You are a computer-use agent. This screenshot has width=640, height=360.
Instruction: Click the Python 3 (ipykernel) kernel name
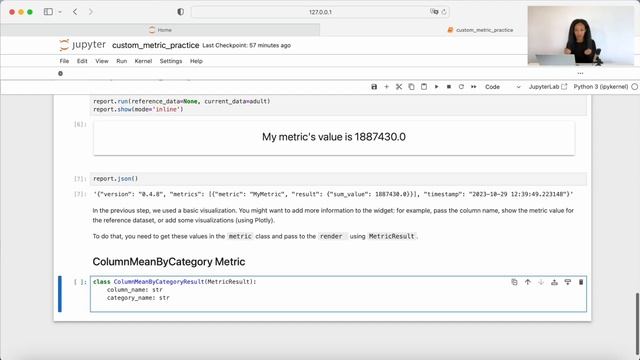[600, 87]
